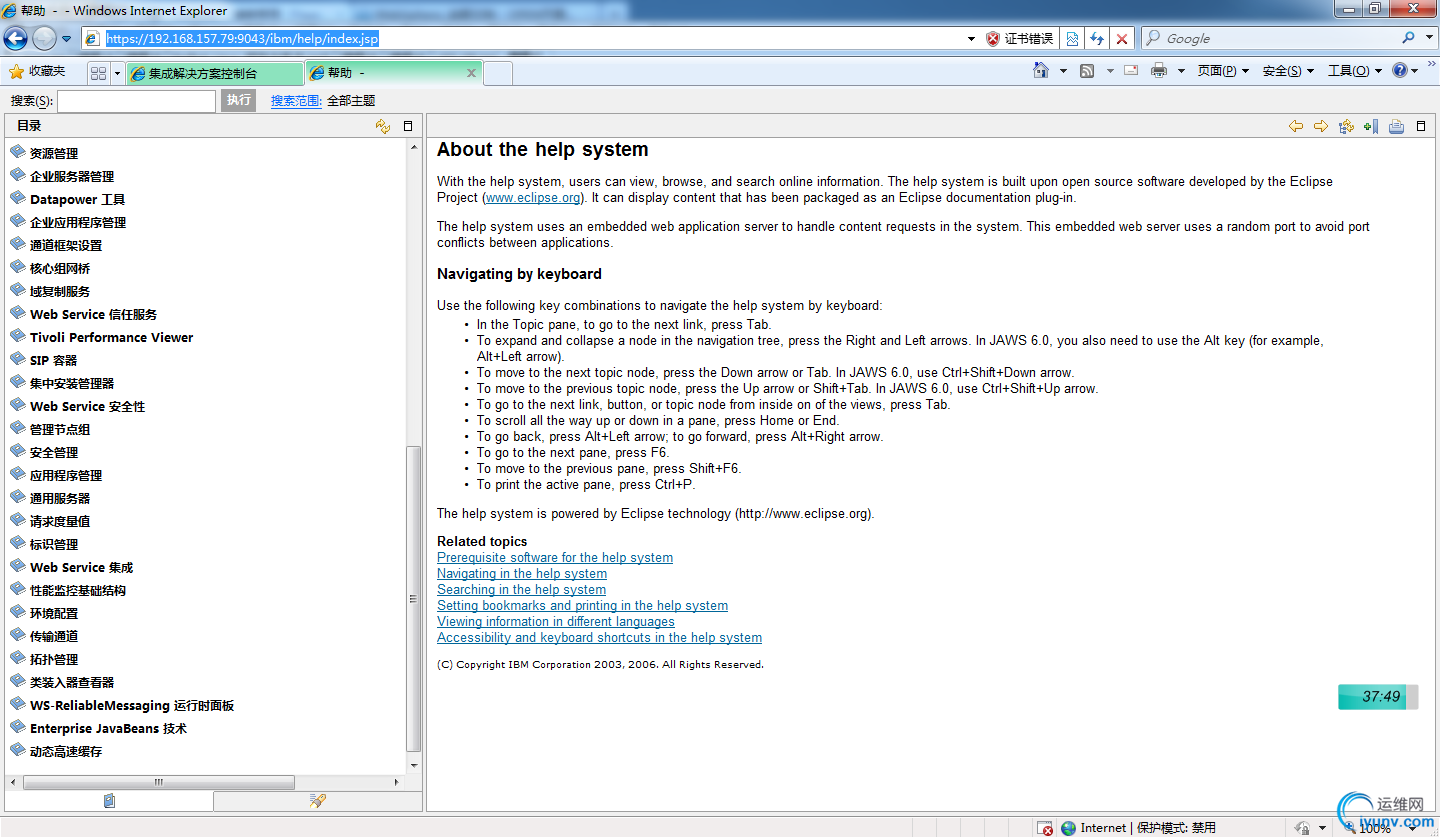Click the 搜索范围 link
This screenshot has height=838, width=1440.
pyautogui.click(x=296, y=101)
